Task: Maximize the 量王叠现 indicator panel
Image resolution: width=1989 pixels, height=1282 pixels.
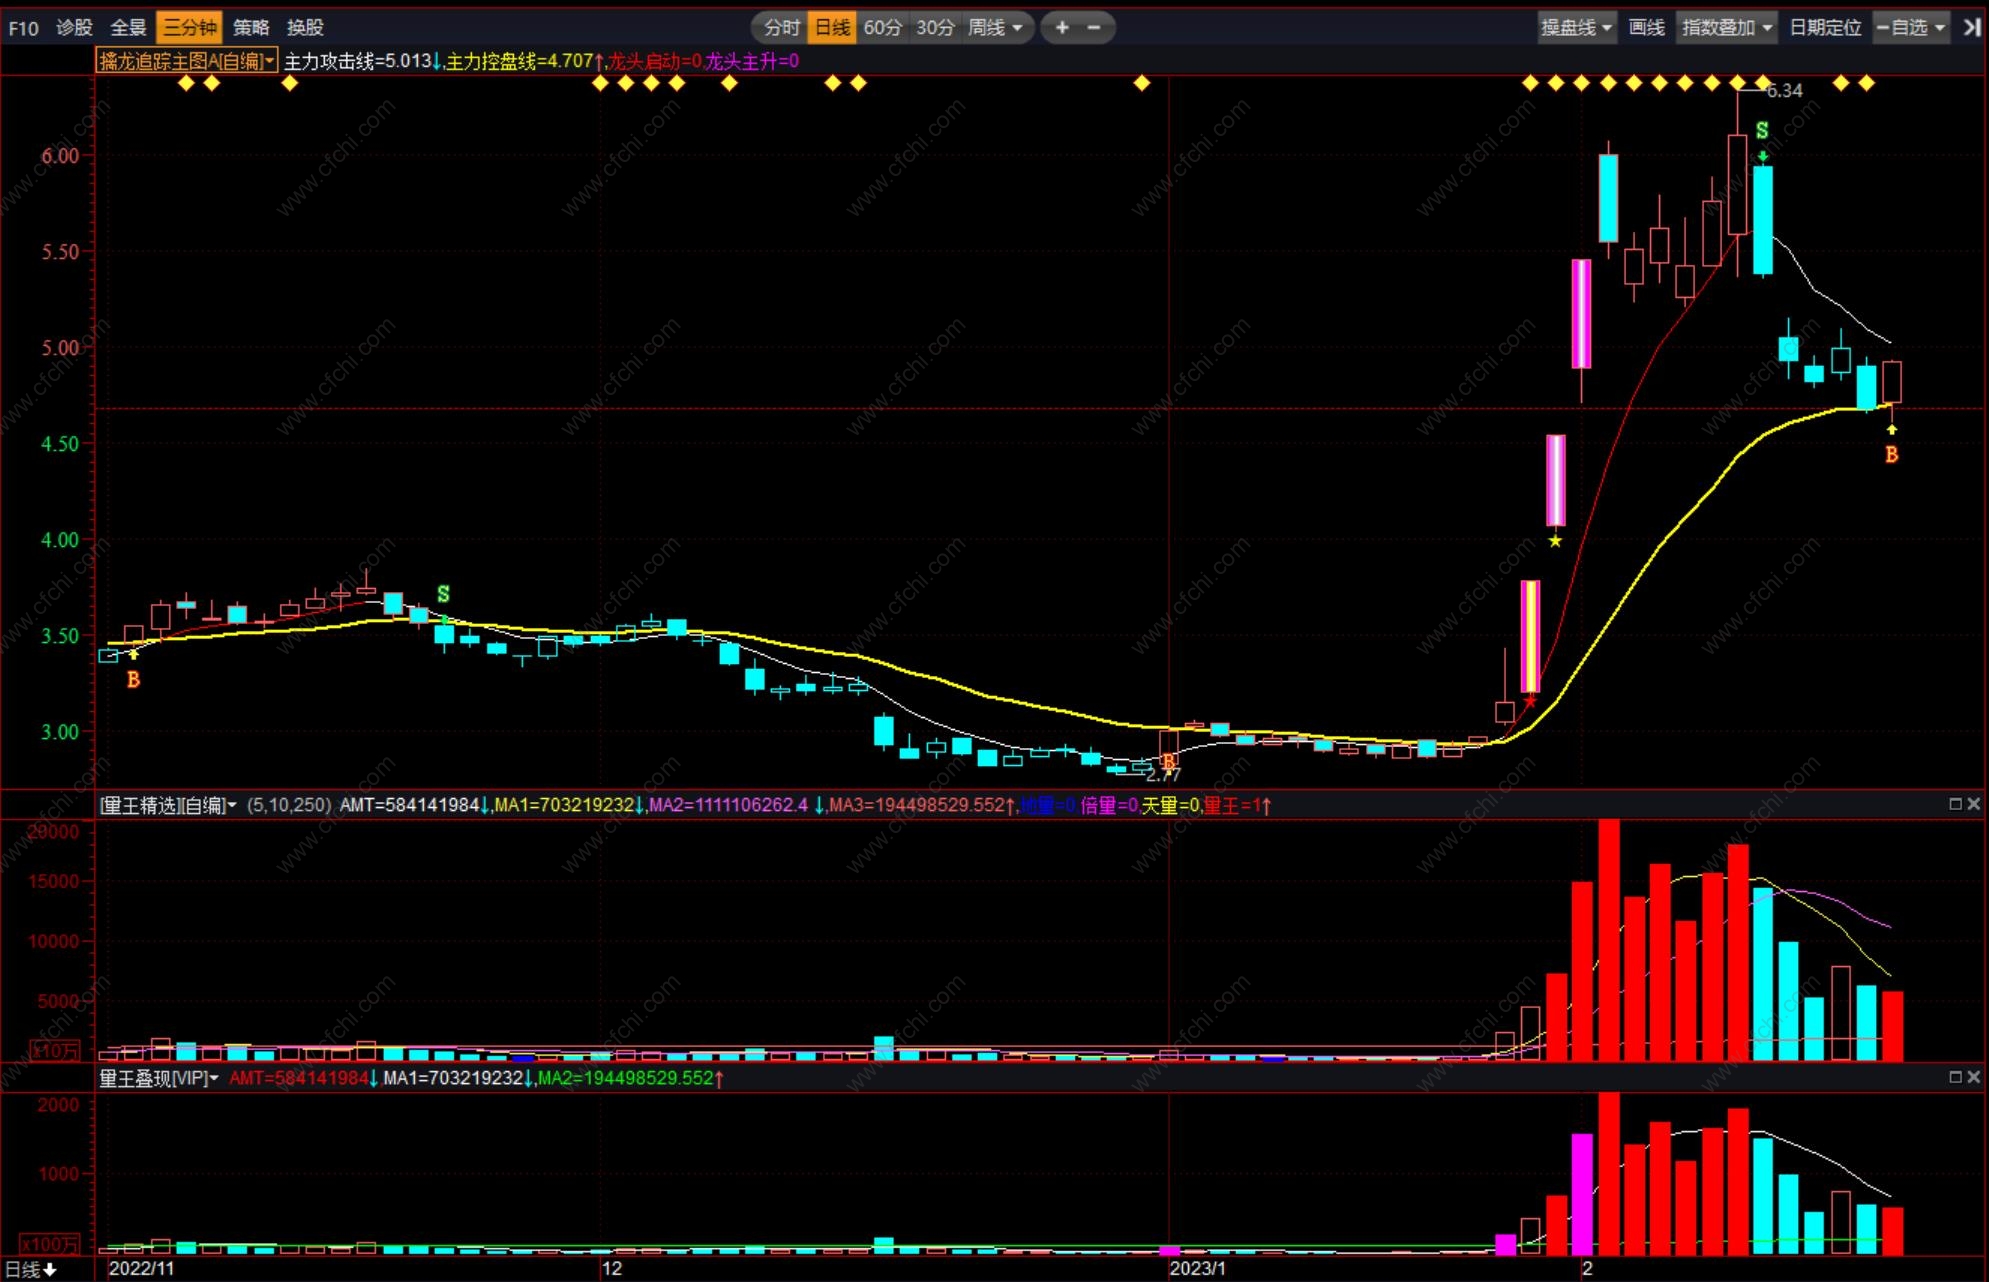Action: point(1955,1077)
